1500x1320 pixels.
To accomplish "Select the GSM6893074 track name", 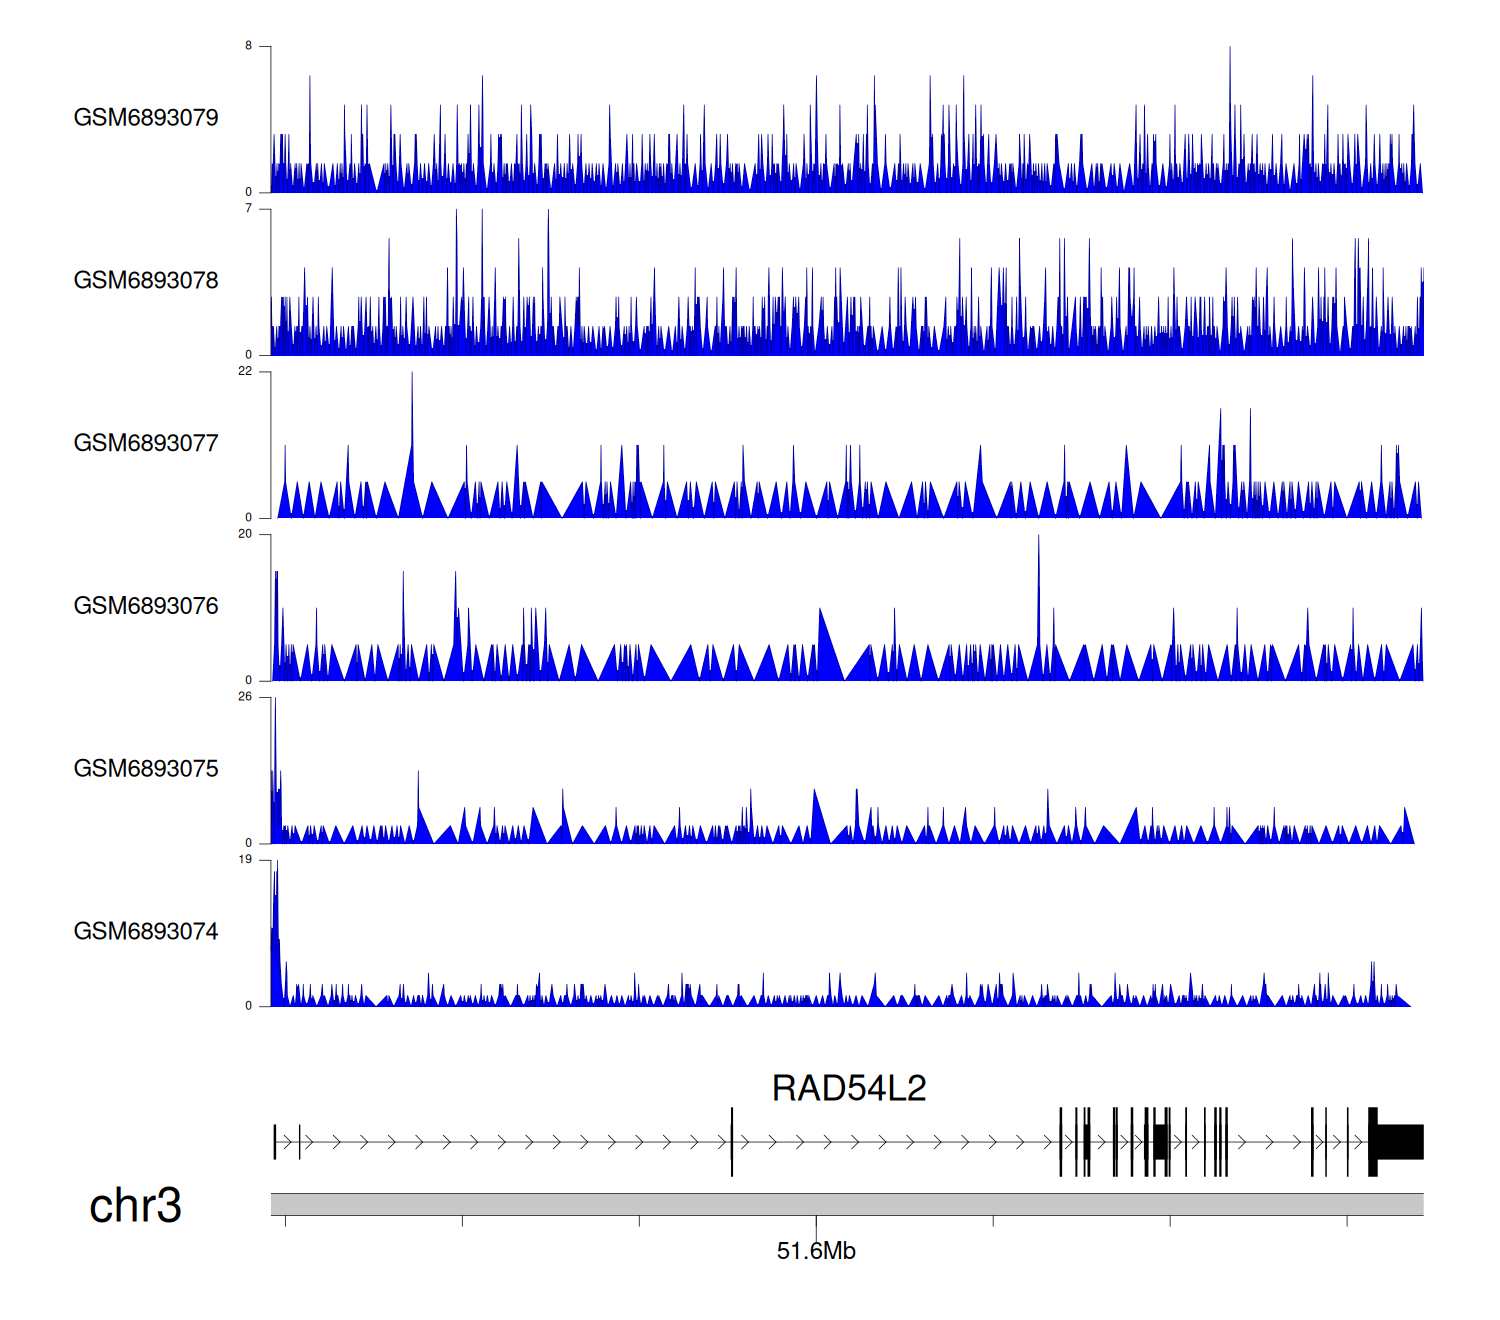I will (x=146, y=932).
